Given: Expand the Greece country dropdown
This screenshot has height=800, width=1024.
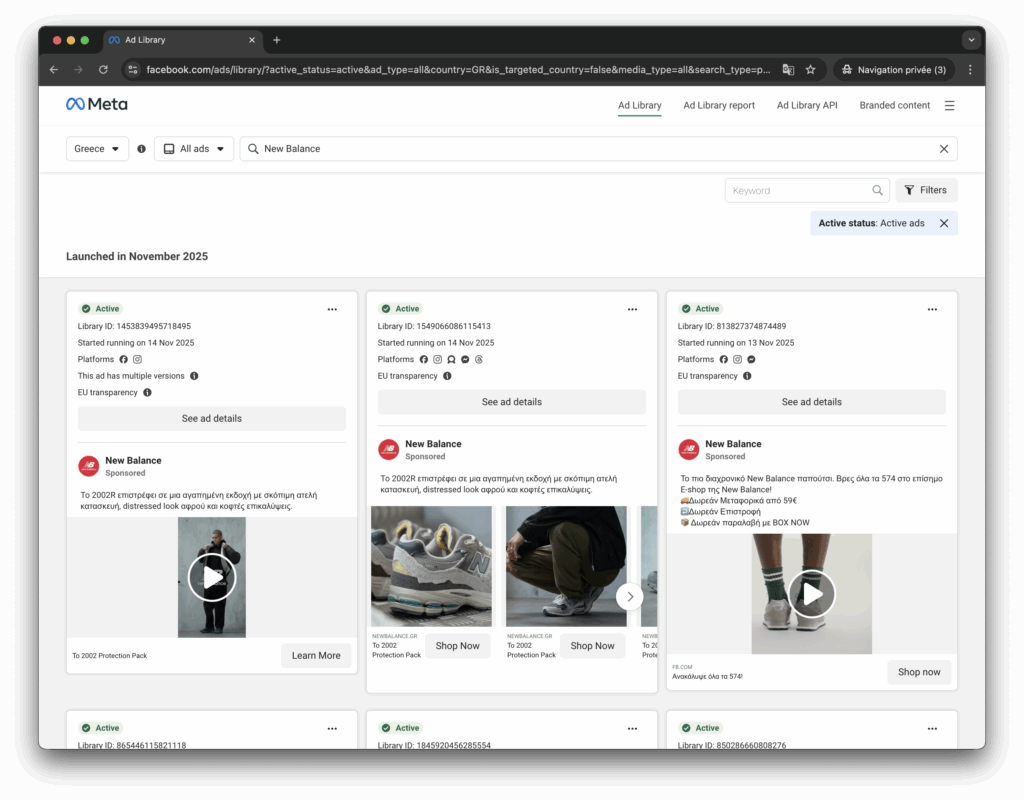Looking at the screenshot, I should (98, 149).
